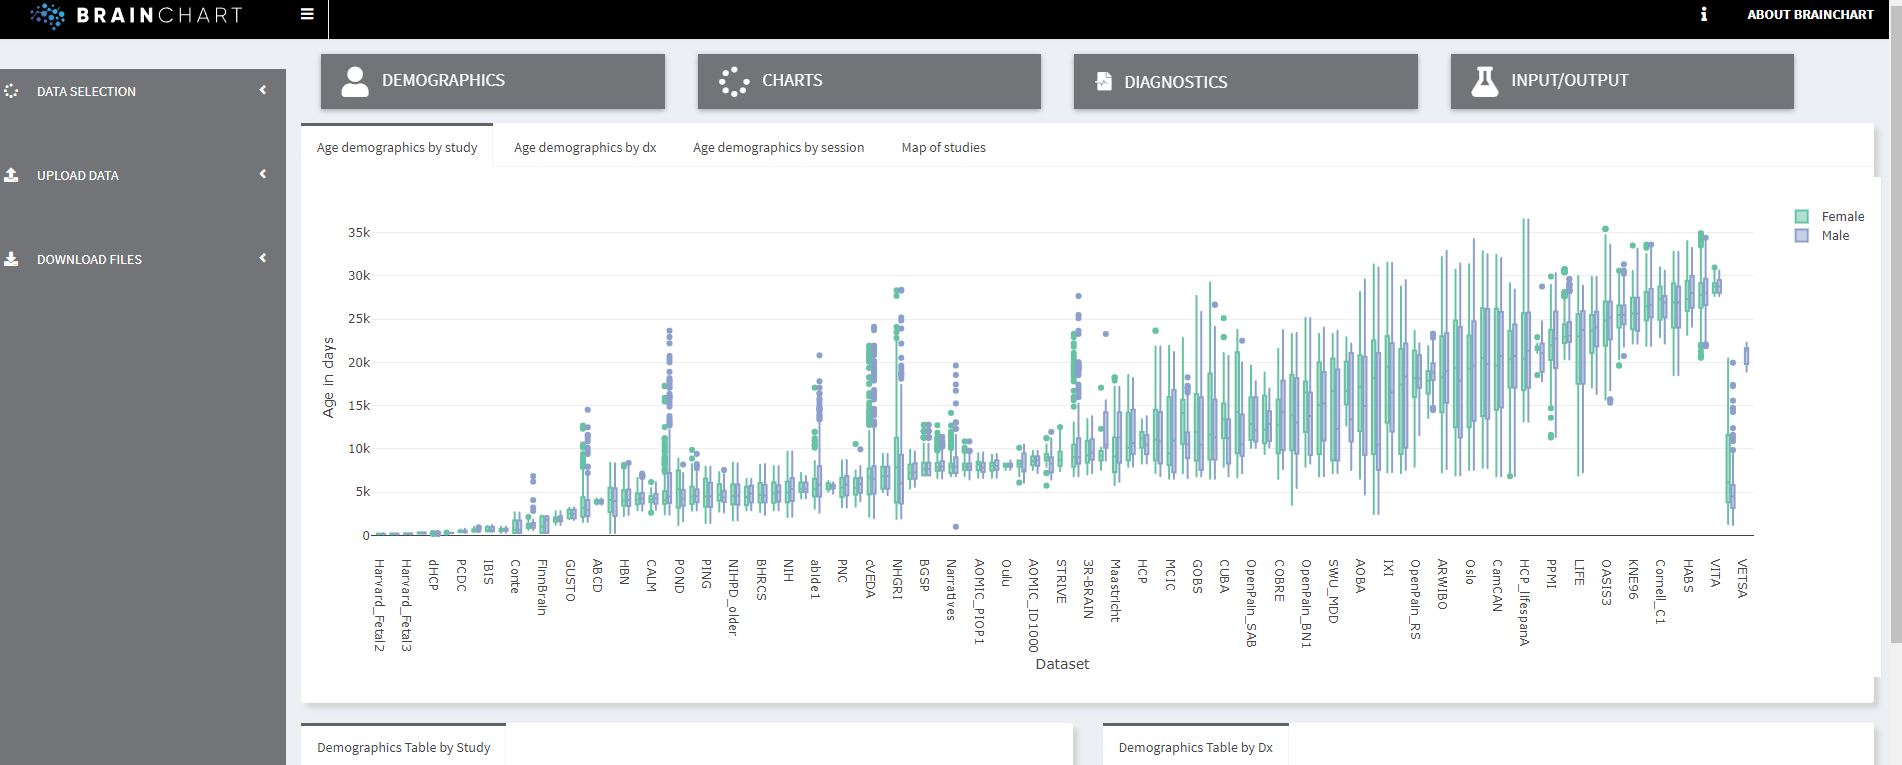Click the Diagnostics document icon
Image resolution: width=1902 pixels, height=765 pixels.
tap(1103, 81)
